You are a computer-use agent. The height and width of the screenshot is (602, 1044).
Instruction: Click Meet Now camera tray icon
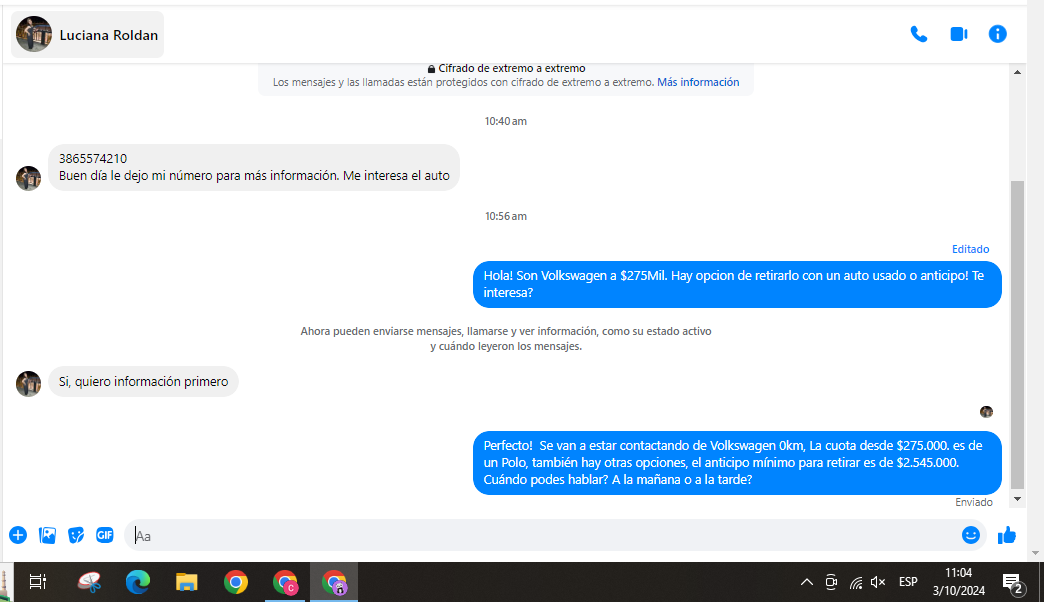[831, 582]
